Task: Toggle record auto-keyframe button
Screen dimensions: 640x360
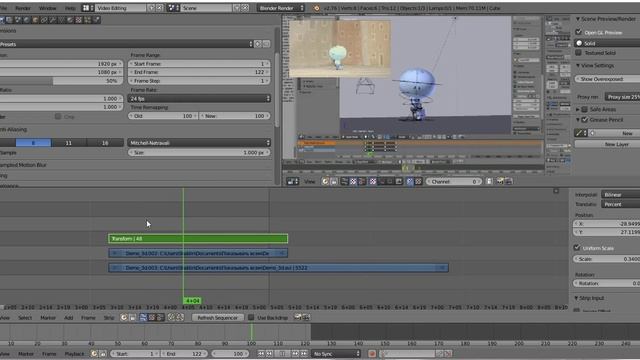Action: coord(372,354)
